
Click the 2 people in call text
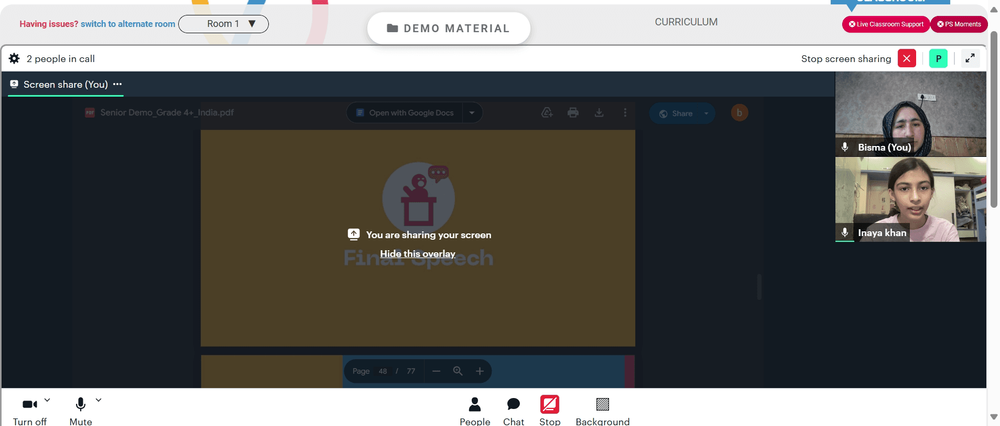coord(61,59)
